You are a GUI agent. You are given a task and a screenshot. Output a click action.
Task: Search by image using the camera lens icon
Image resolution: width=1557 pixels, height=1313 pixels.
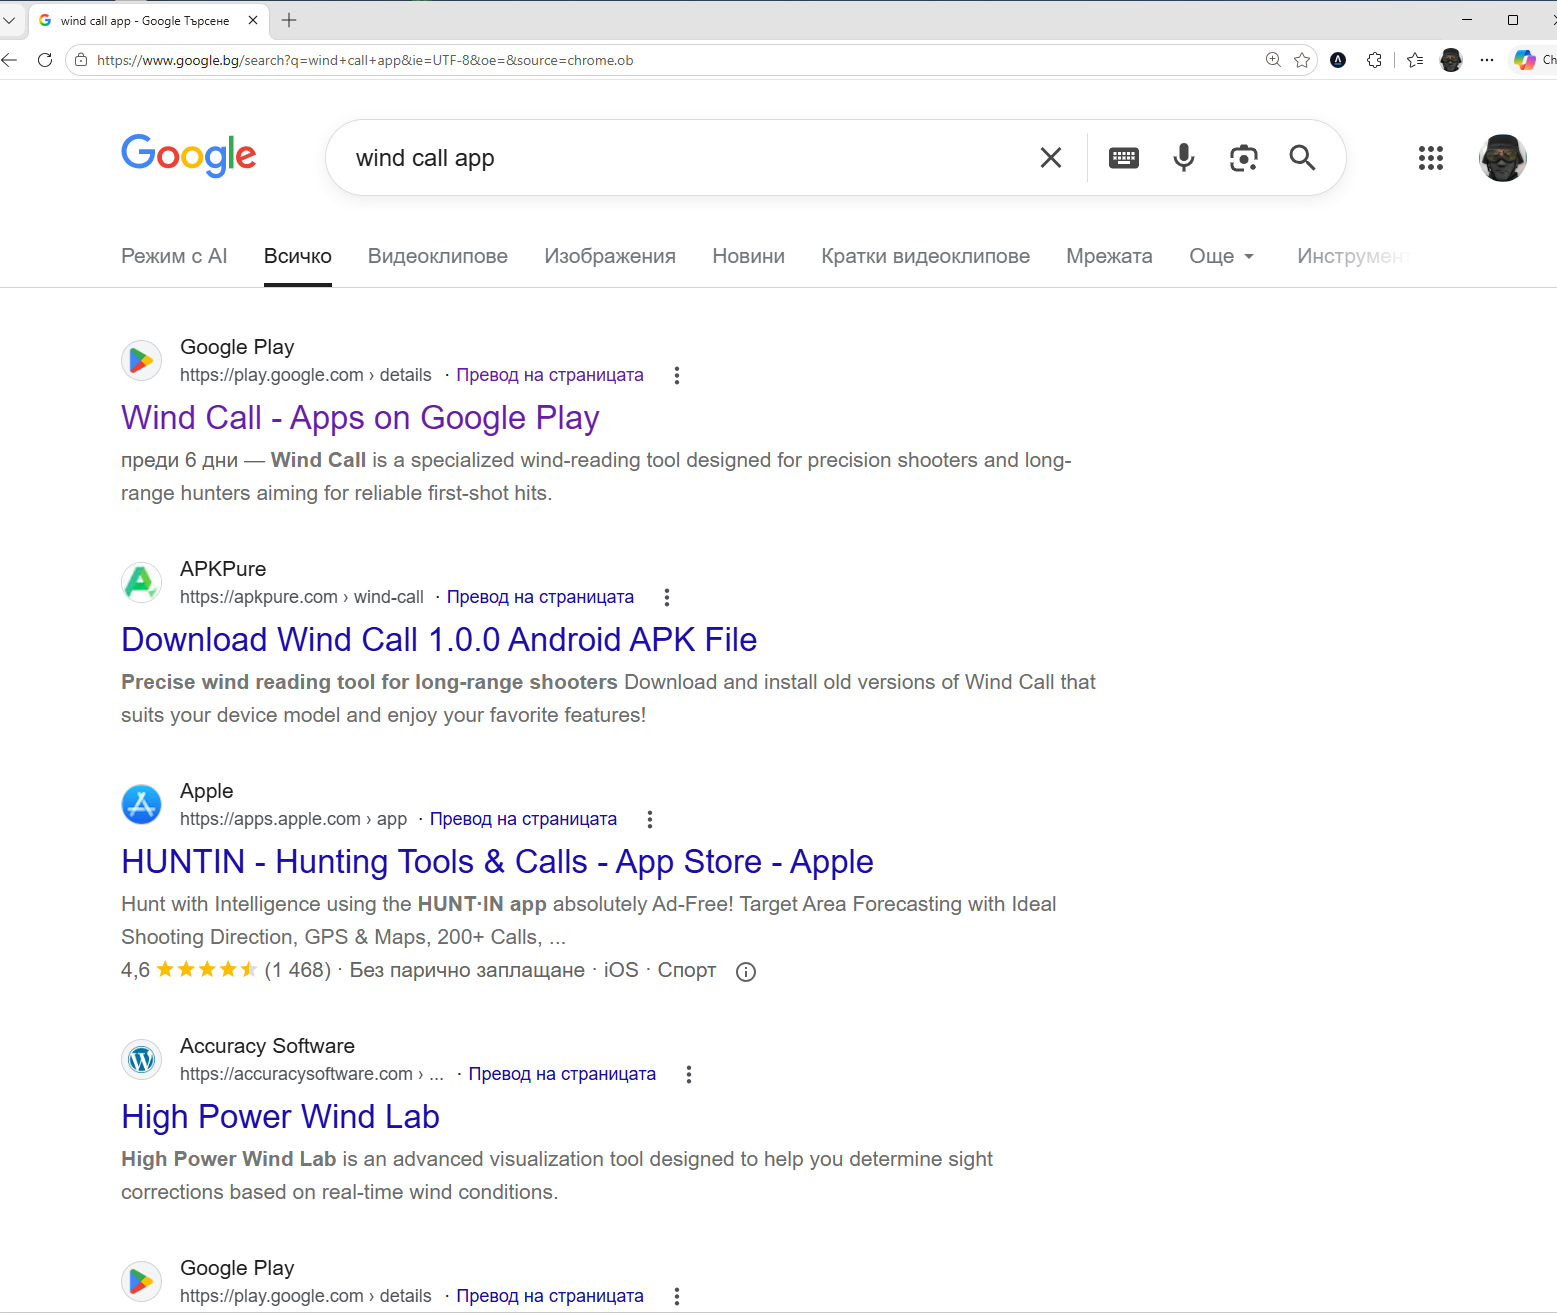click(x=1243, y=158)
